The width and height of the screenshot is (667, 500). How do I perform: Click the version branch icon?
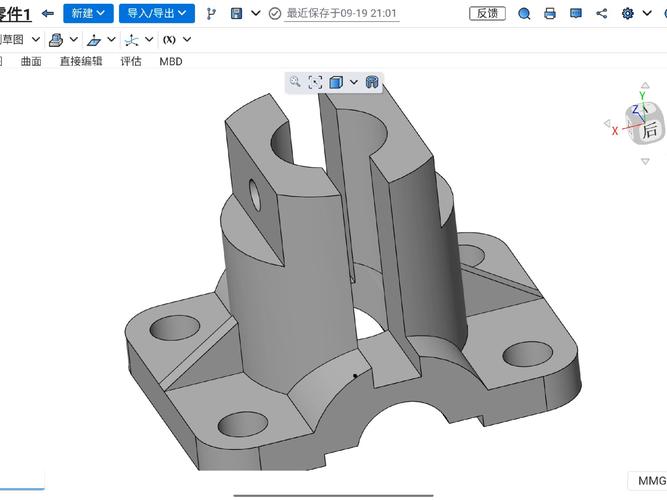[211, 14]
